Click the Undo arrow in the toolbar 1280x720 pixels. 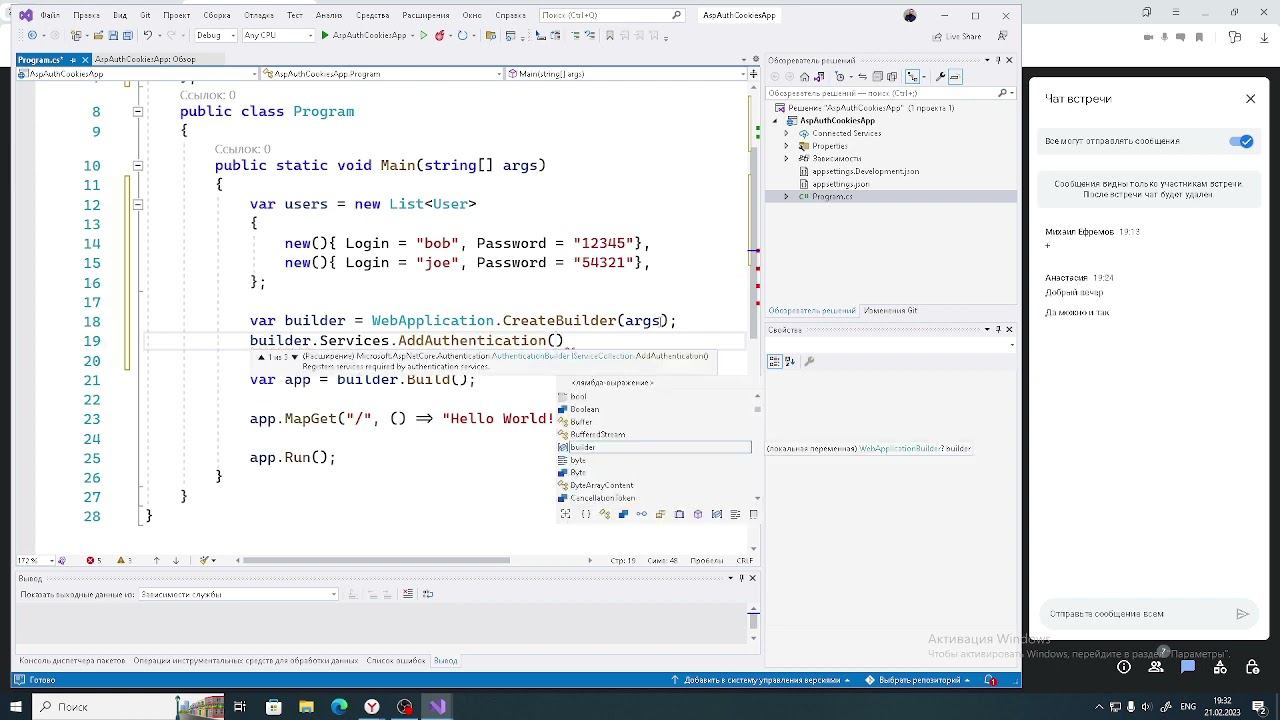pos(148,35)
